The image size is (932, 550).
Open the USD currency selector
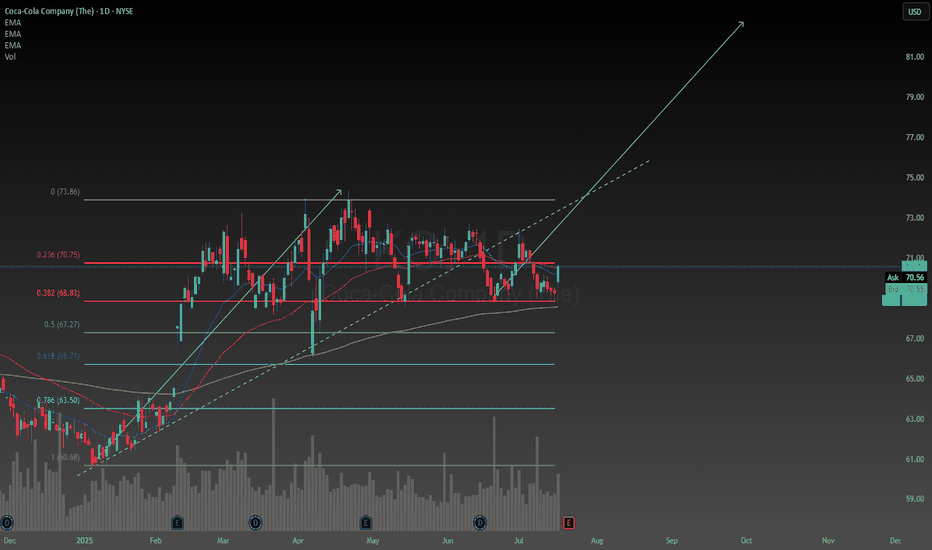click(x=914, y=11)
